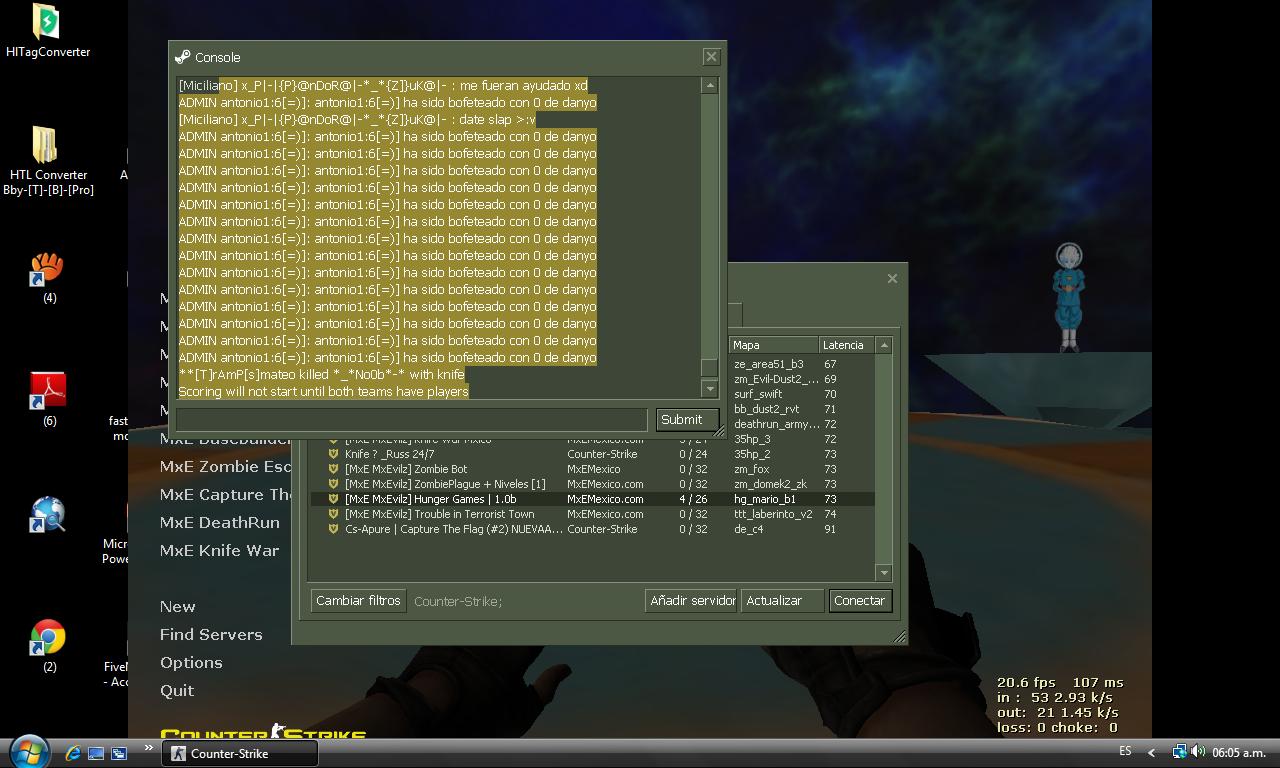The height and width of the screenshot is (768, 1280).
Task: Expand quick launch overflow chevron
Action: pos(149,748)
